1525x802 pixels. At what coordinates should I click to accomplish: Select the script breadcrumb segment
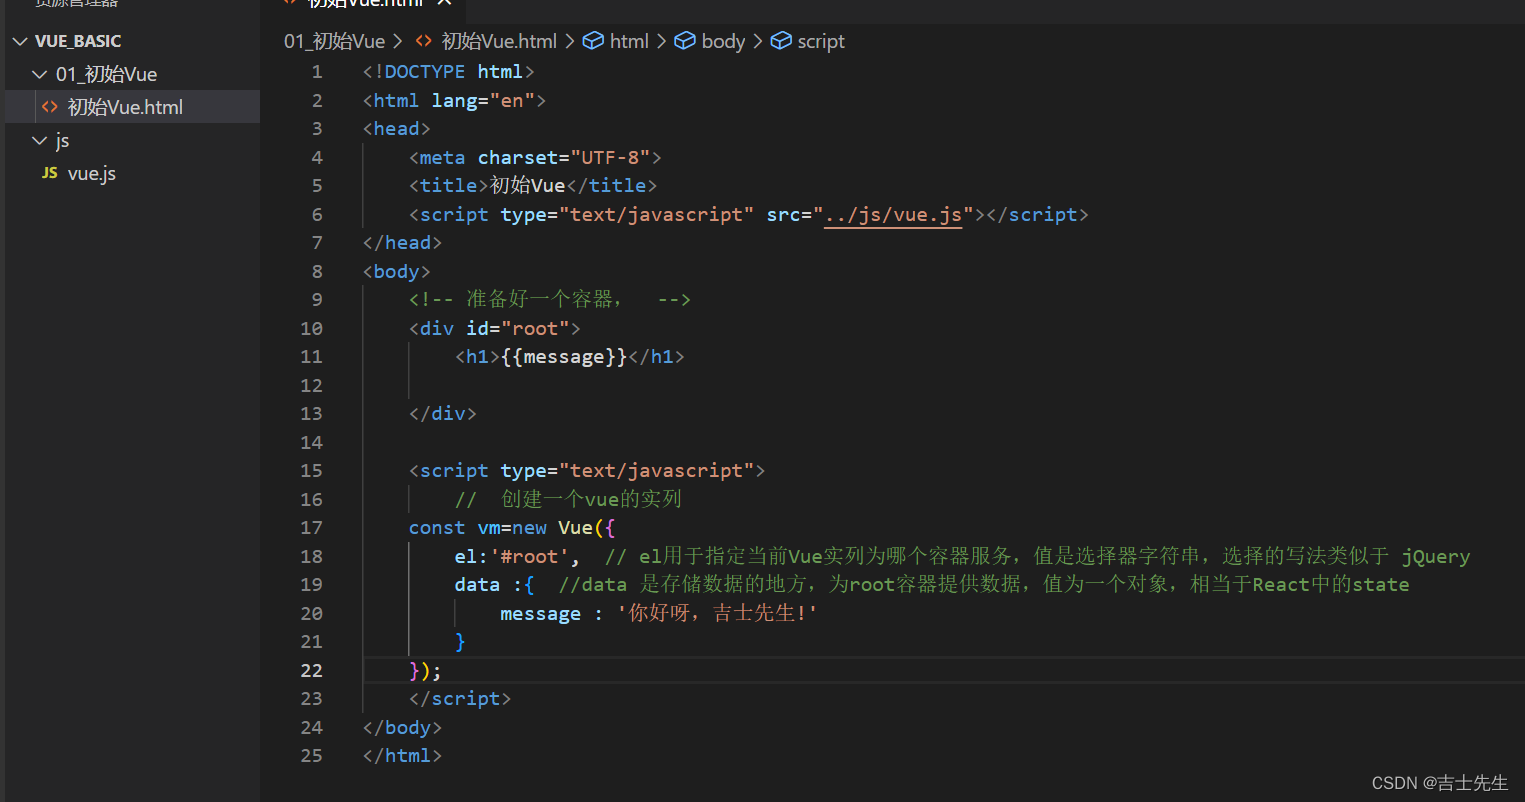821,41
